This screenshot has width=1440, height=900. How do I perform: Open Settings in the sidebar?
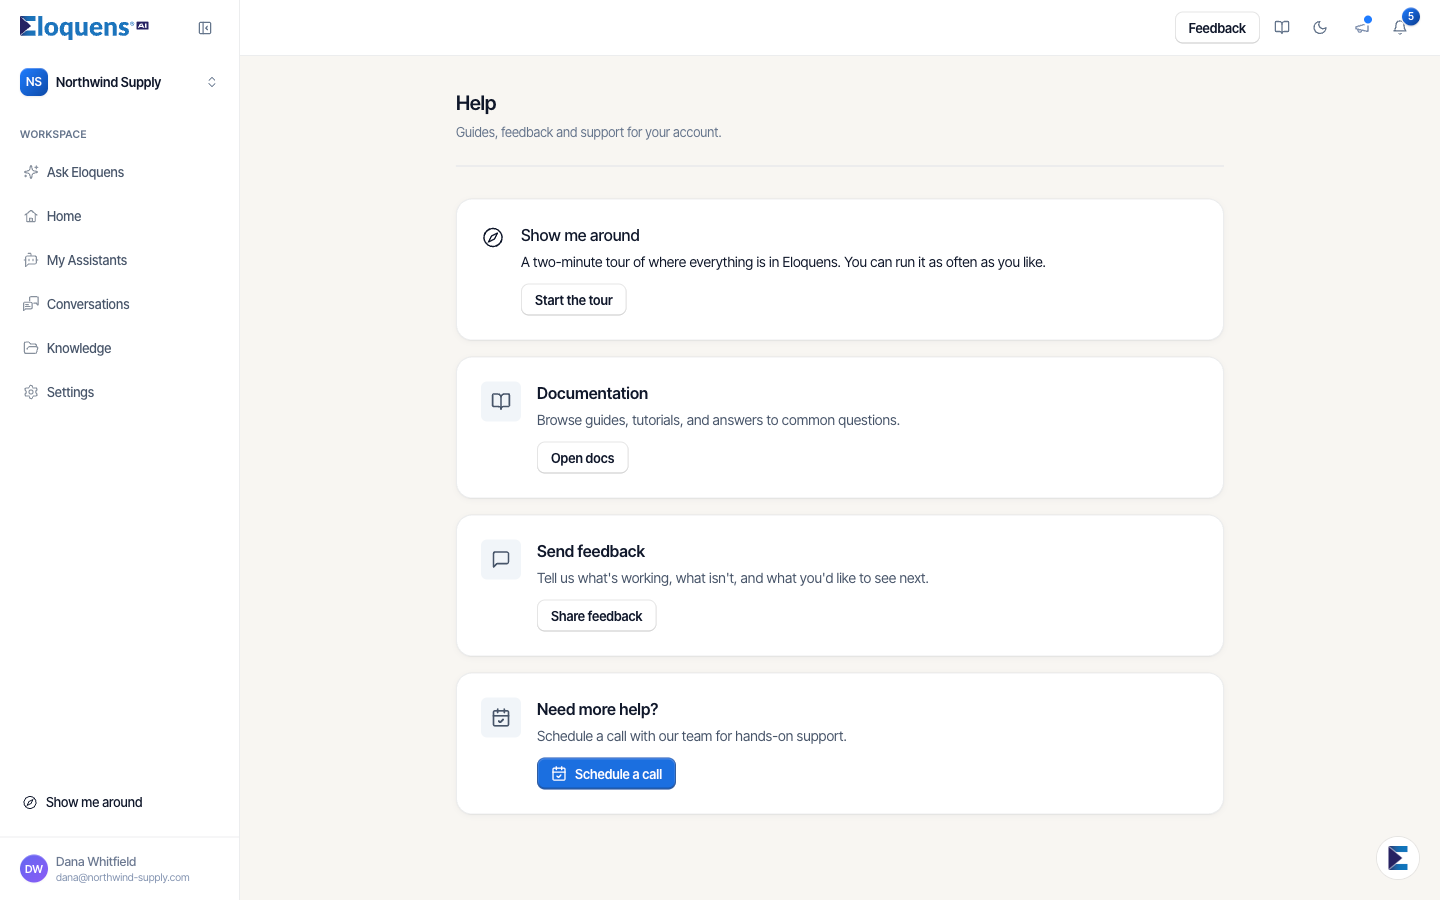coord(120,392)
